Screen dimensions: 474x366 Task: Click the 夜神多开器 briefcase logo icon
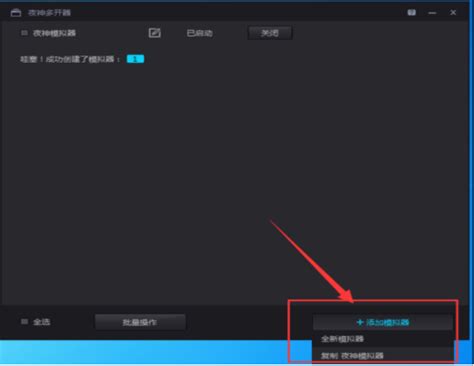16,13
